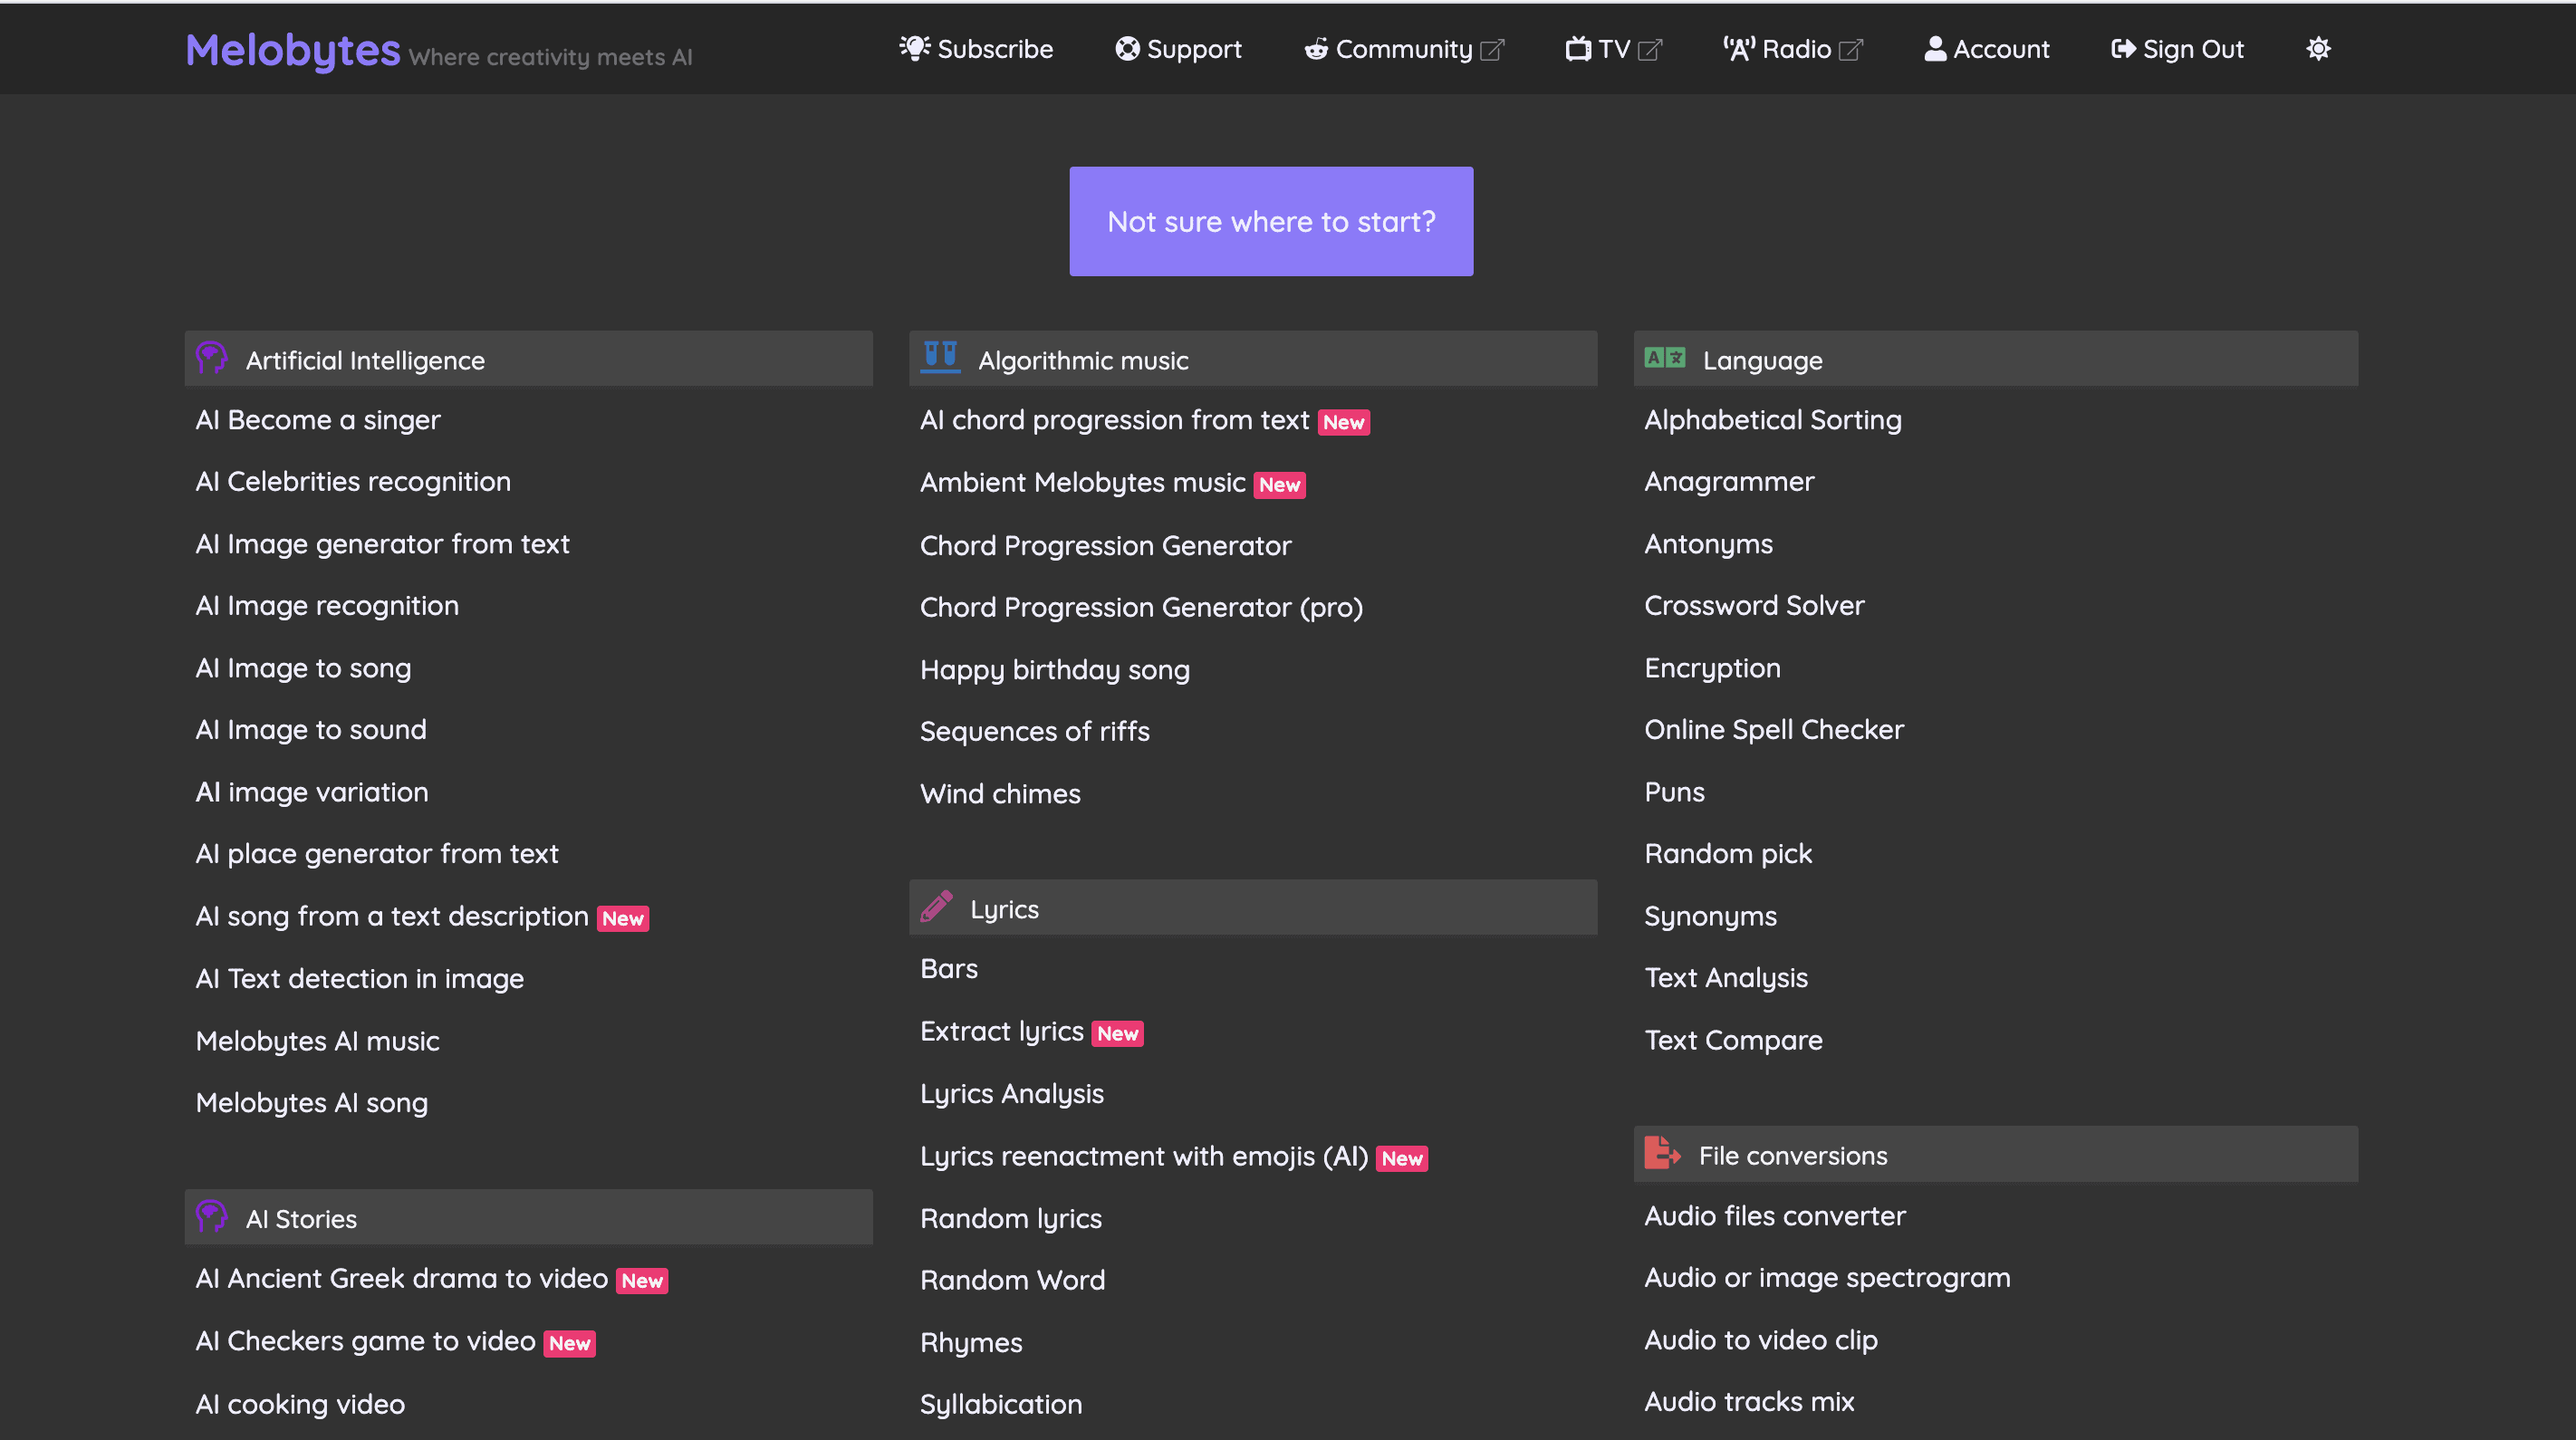The height and width of the screenshot is (1440, 2576).
Task: Open Audio to video clip
Action: point(1761,1340)
